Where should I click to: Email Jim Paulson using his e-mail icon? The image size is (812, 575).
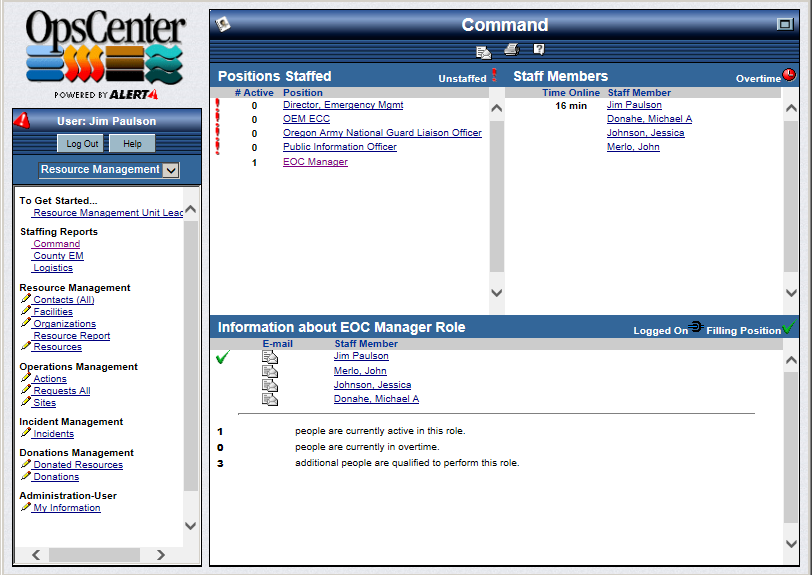click(269, 357)
